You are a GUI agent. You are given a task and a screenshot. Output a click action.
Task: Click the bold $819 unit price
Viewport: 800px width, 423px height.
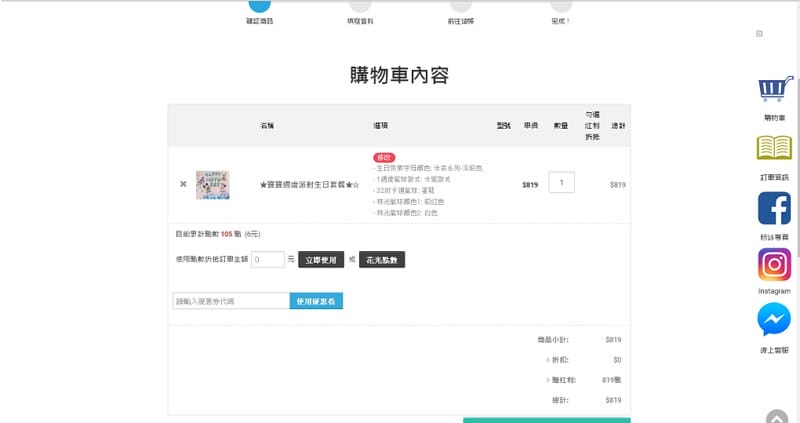(x=530, y=185)
